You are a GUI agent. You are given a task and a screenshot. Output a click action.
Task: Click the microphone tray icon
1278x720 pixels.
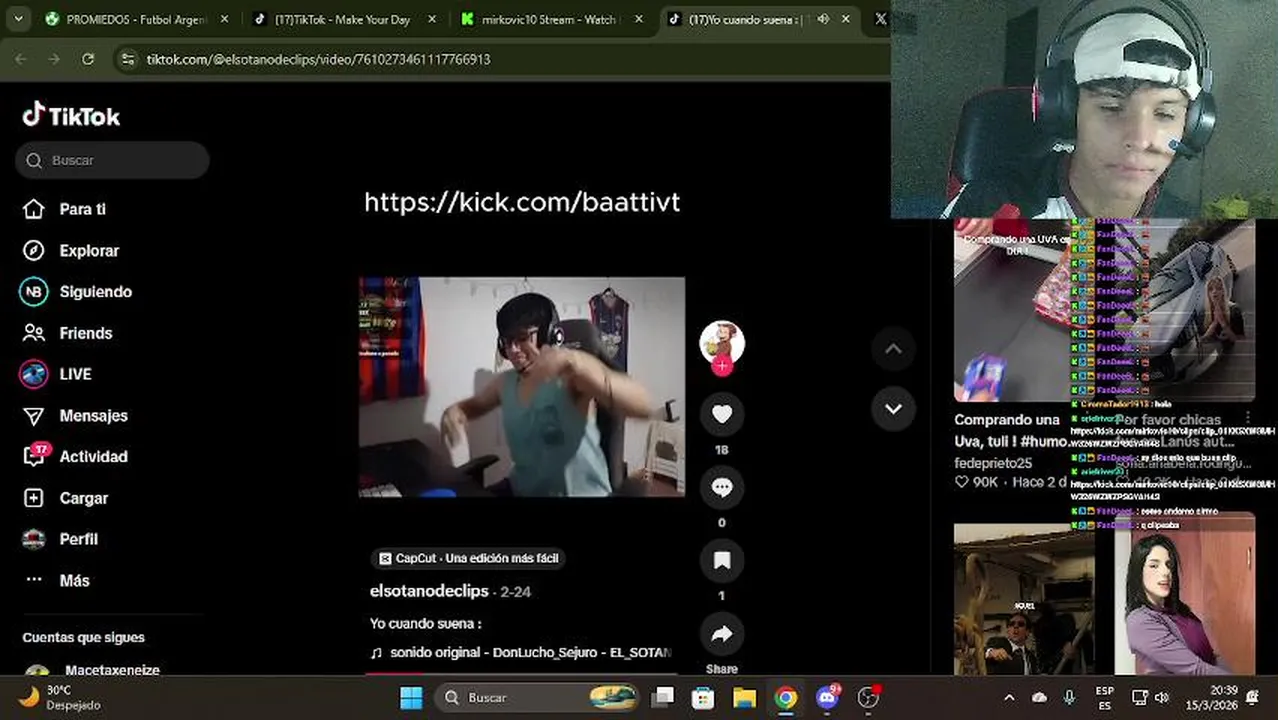tap(1069, 697)
